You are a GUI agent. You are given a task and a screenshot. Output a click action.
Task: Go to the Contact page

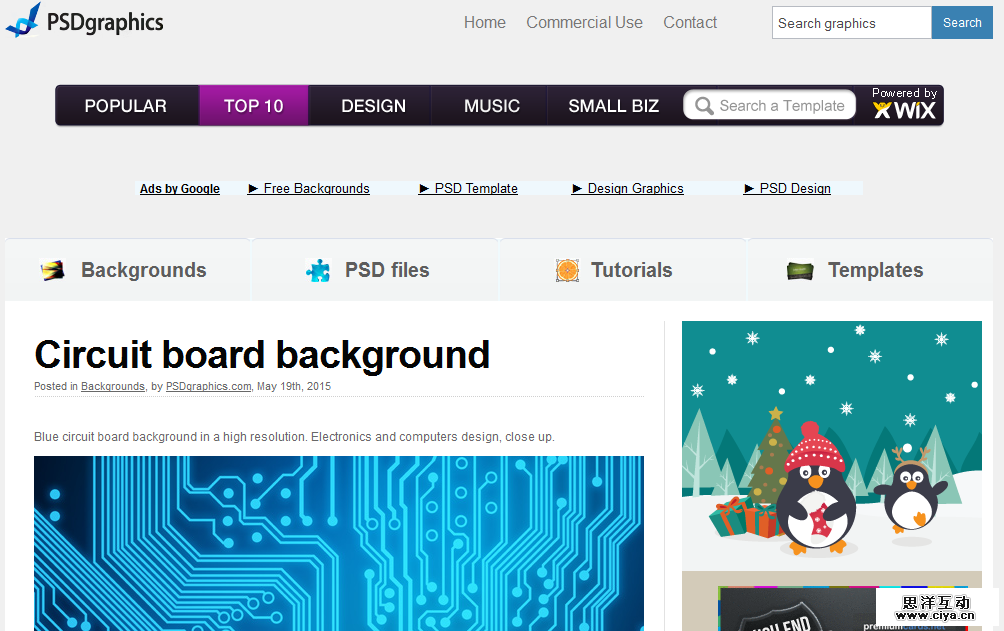click(x=690, y=23)
